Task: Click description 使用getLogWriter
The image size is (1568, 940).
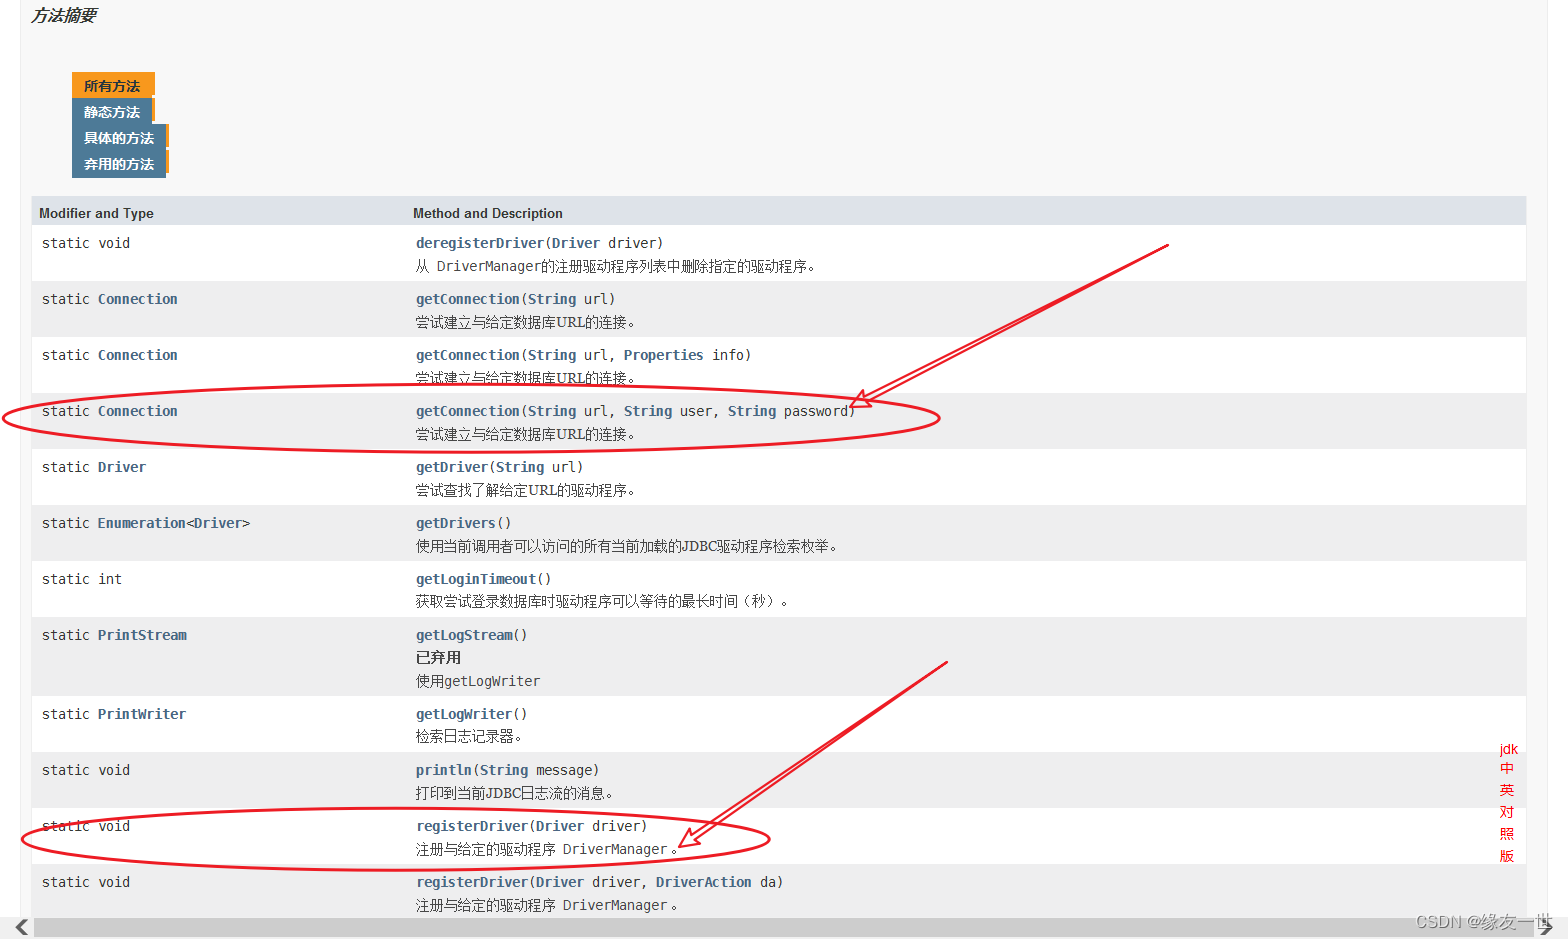Action: [478, 681]
